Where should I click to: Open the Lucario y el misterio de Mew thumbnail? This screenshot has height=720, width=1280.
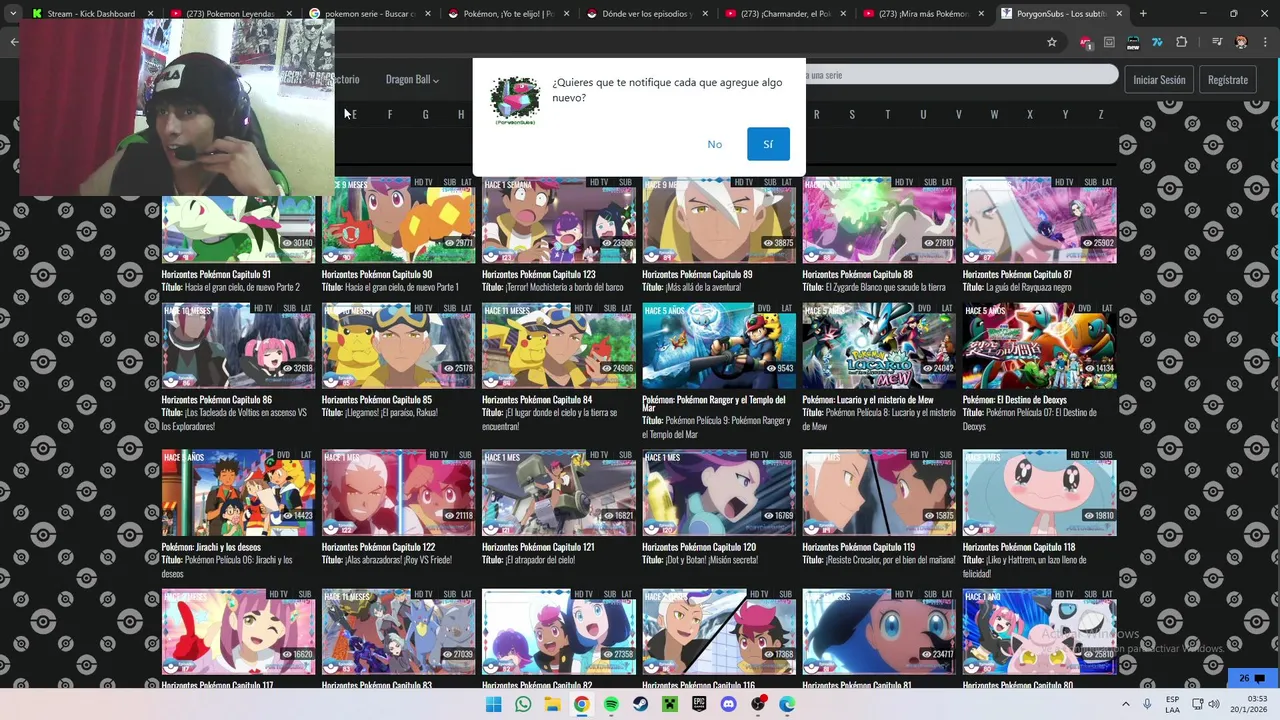[879, 346]
